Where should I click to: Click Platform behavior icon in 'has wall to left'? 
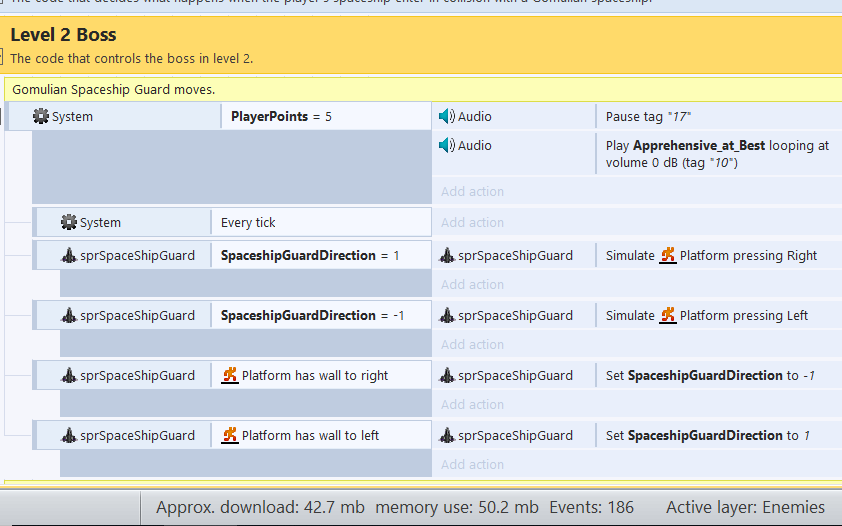230,436
